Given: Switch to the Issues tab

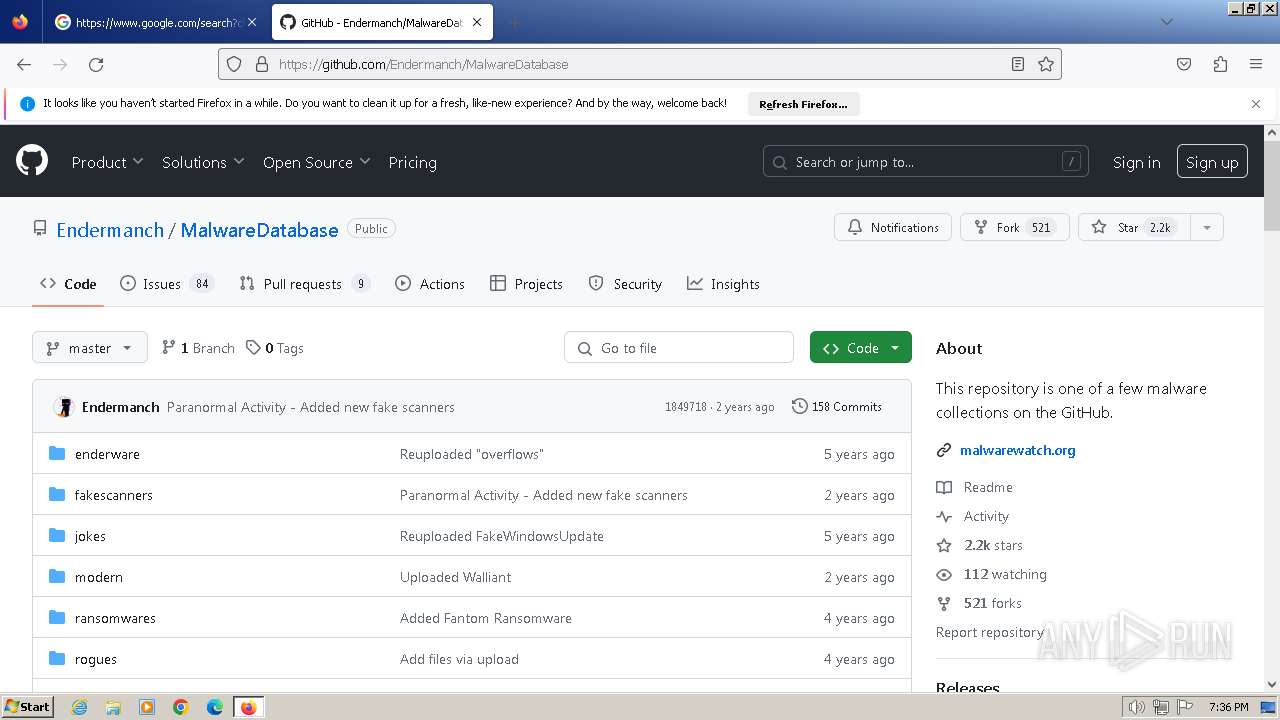Looking at the screenshot, I should pos(166,284).
